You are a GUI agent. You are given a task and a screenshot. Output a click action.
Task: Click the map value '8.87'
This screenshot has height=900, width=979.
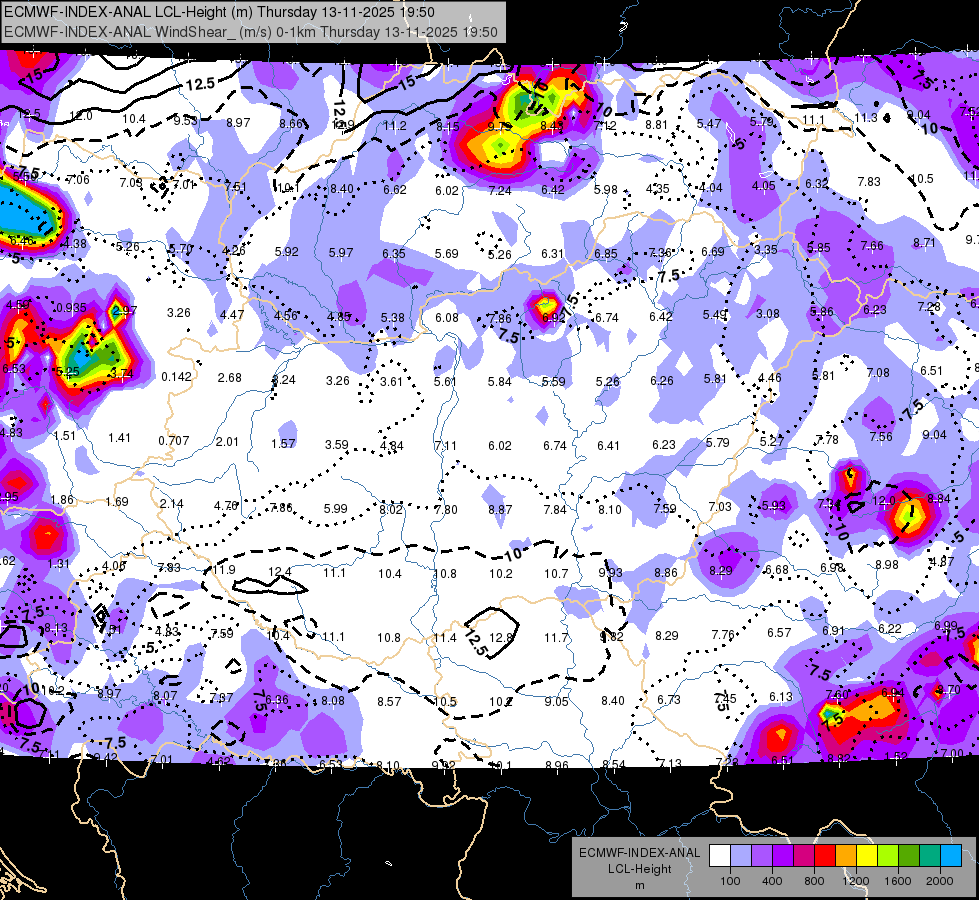[500, 509]
